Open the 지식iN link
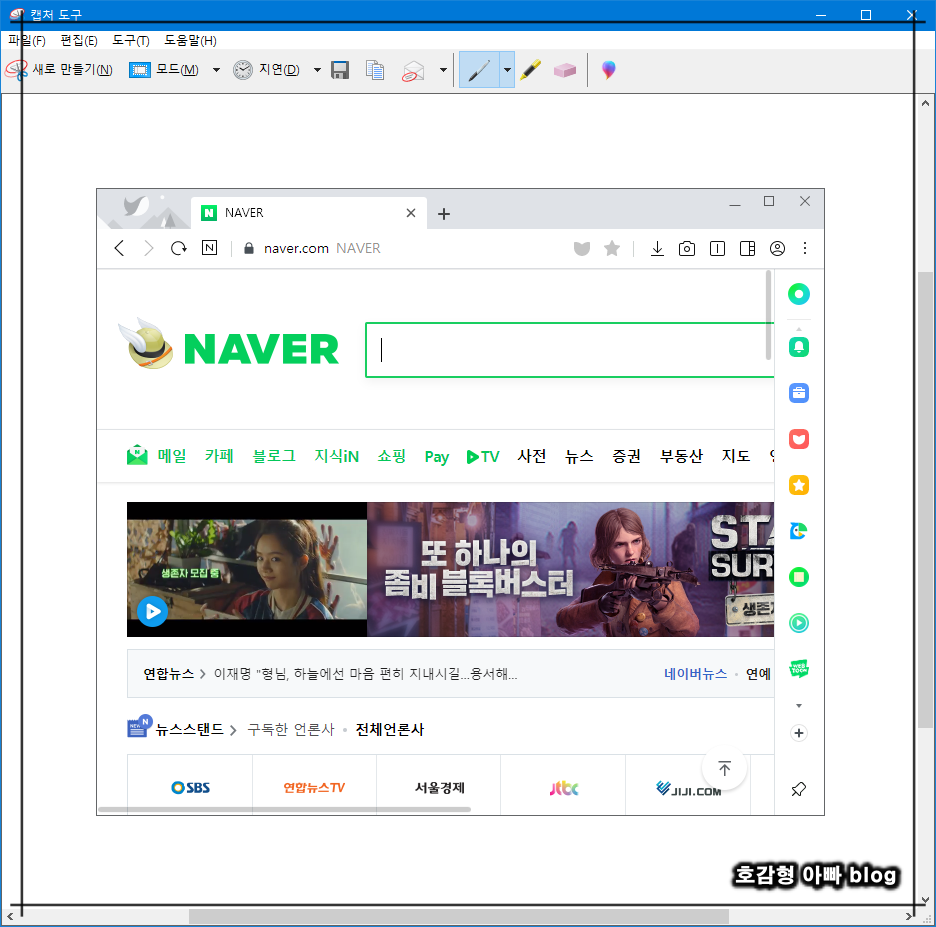Viewport: 936px width, 927px height. [x=337, y=456]
